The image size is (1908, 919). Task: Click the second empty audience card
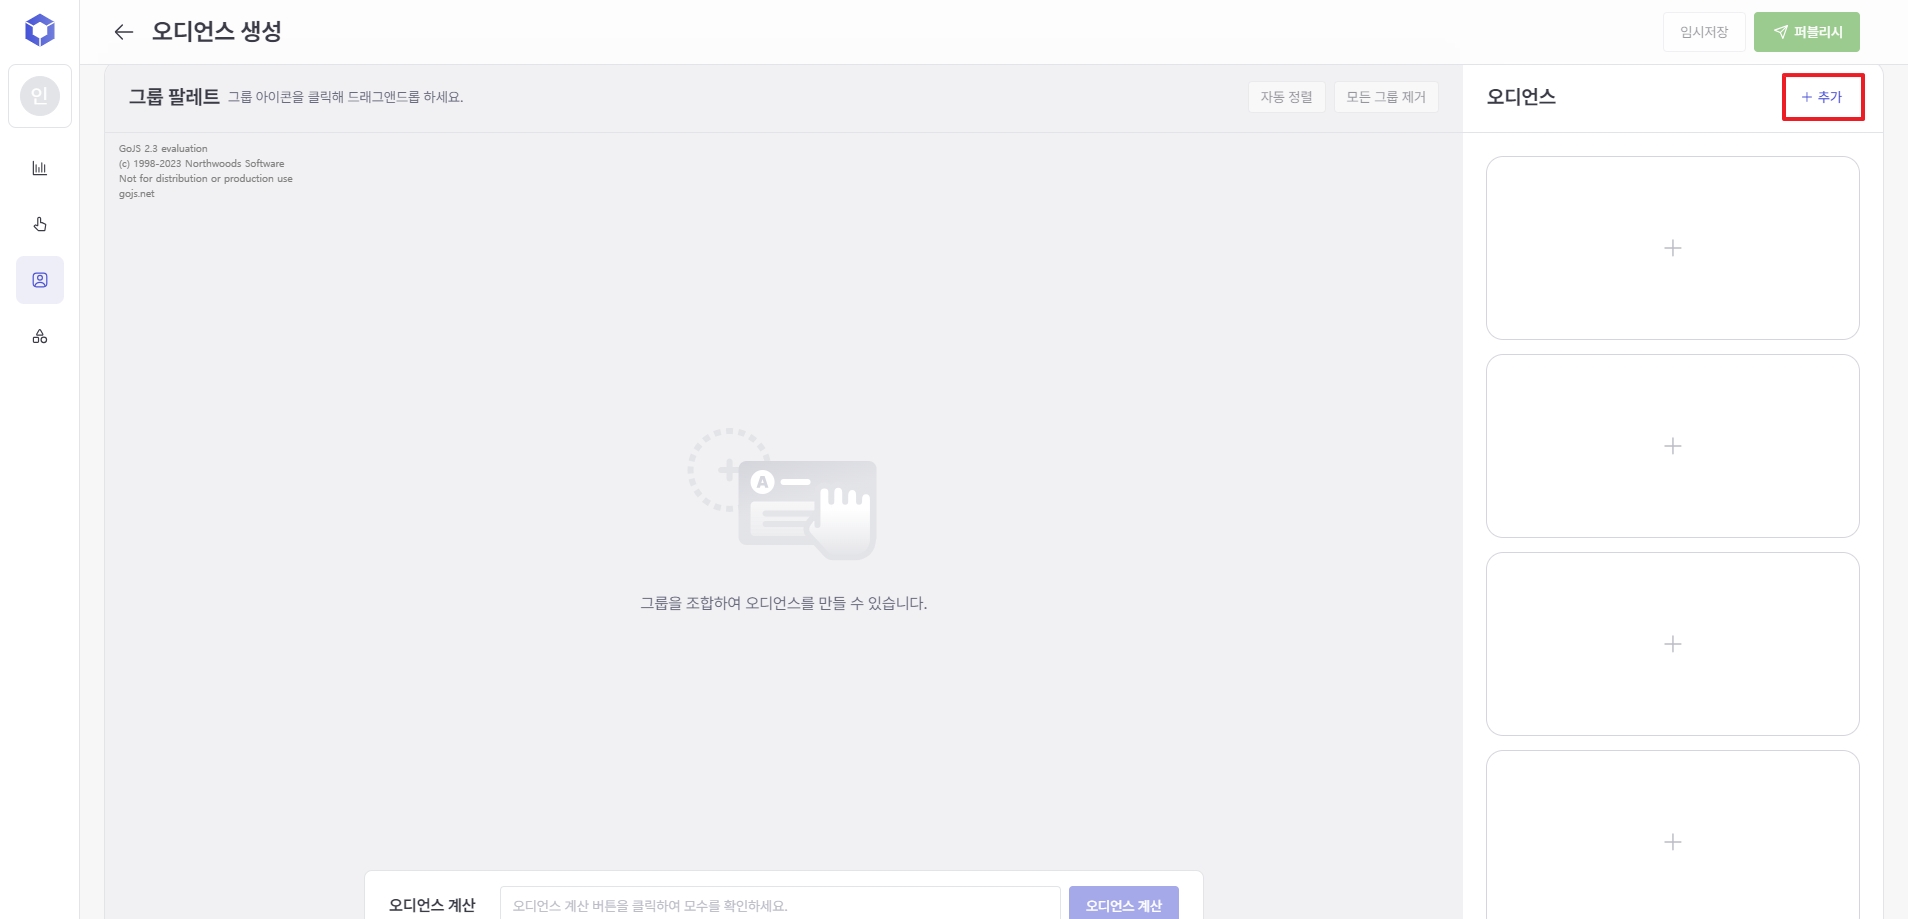tap(1672, 446)
